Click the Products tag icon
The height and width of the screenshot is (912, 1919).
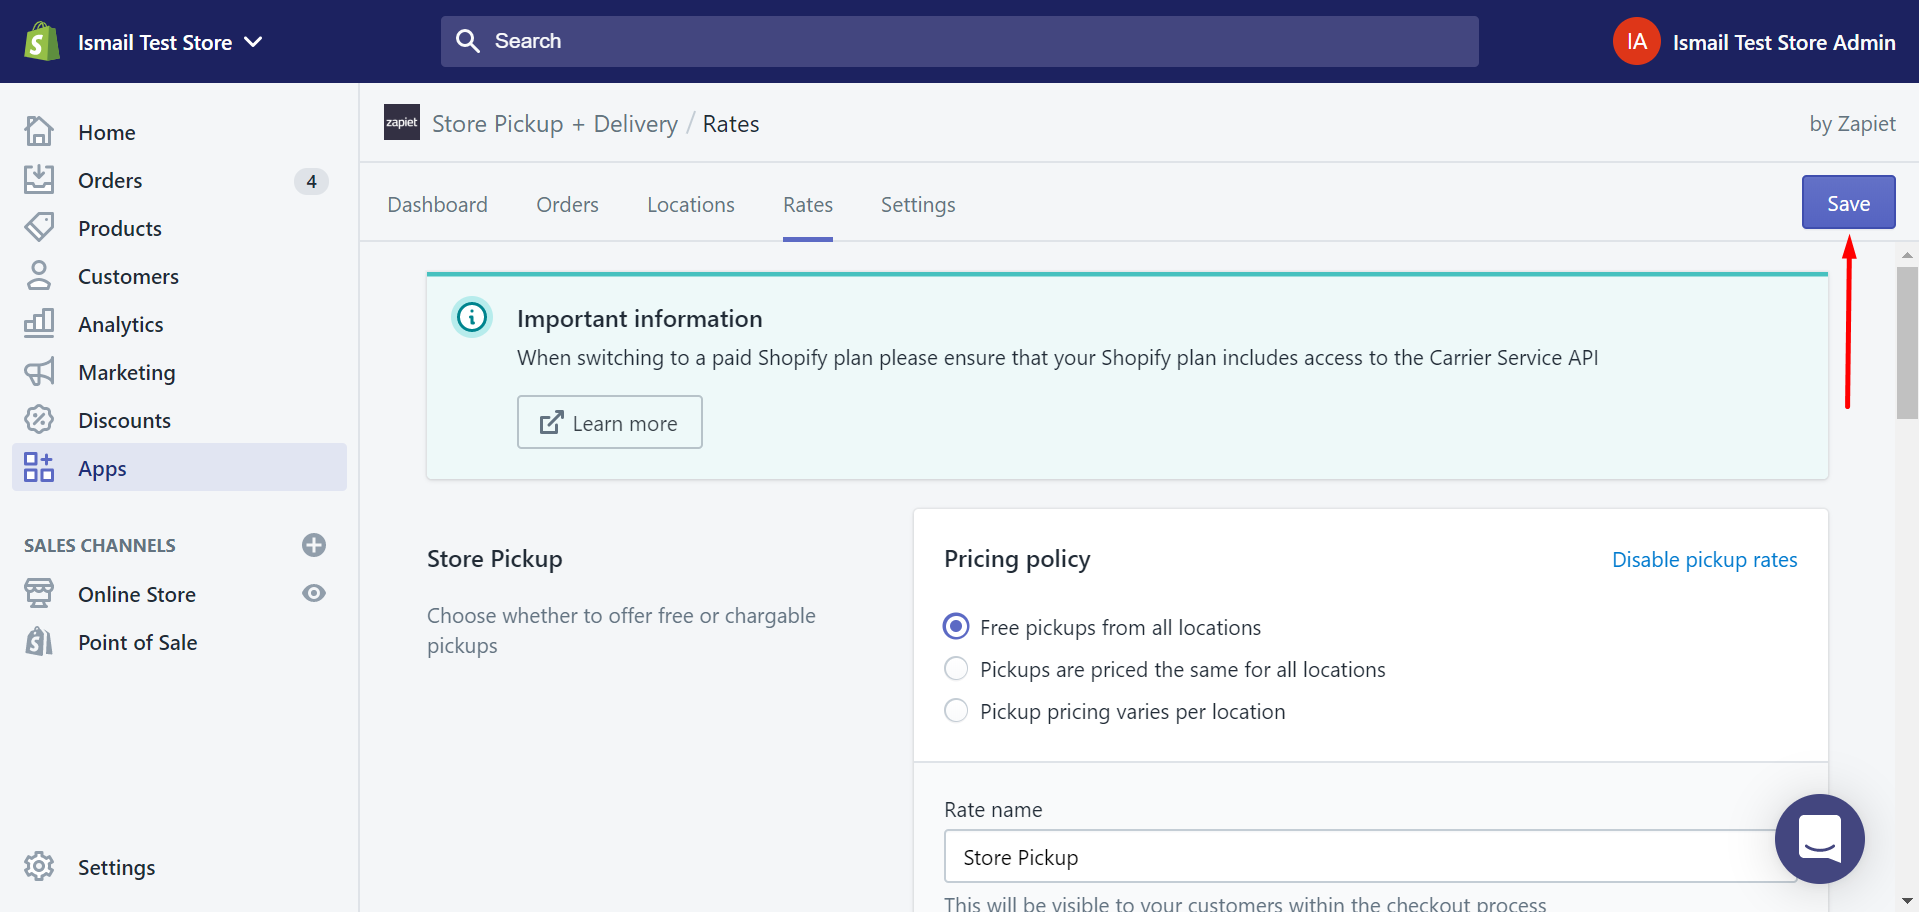coord(39,227)
